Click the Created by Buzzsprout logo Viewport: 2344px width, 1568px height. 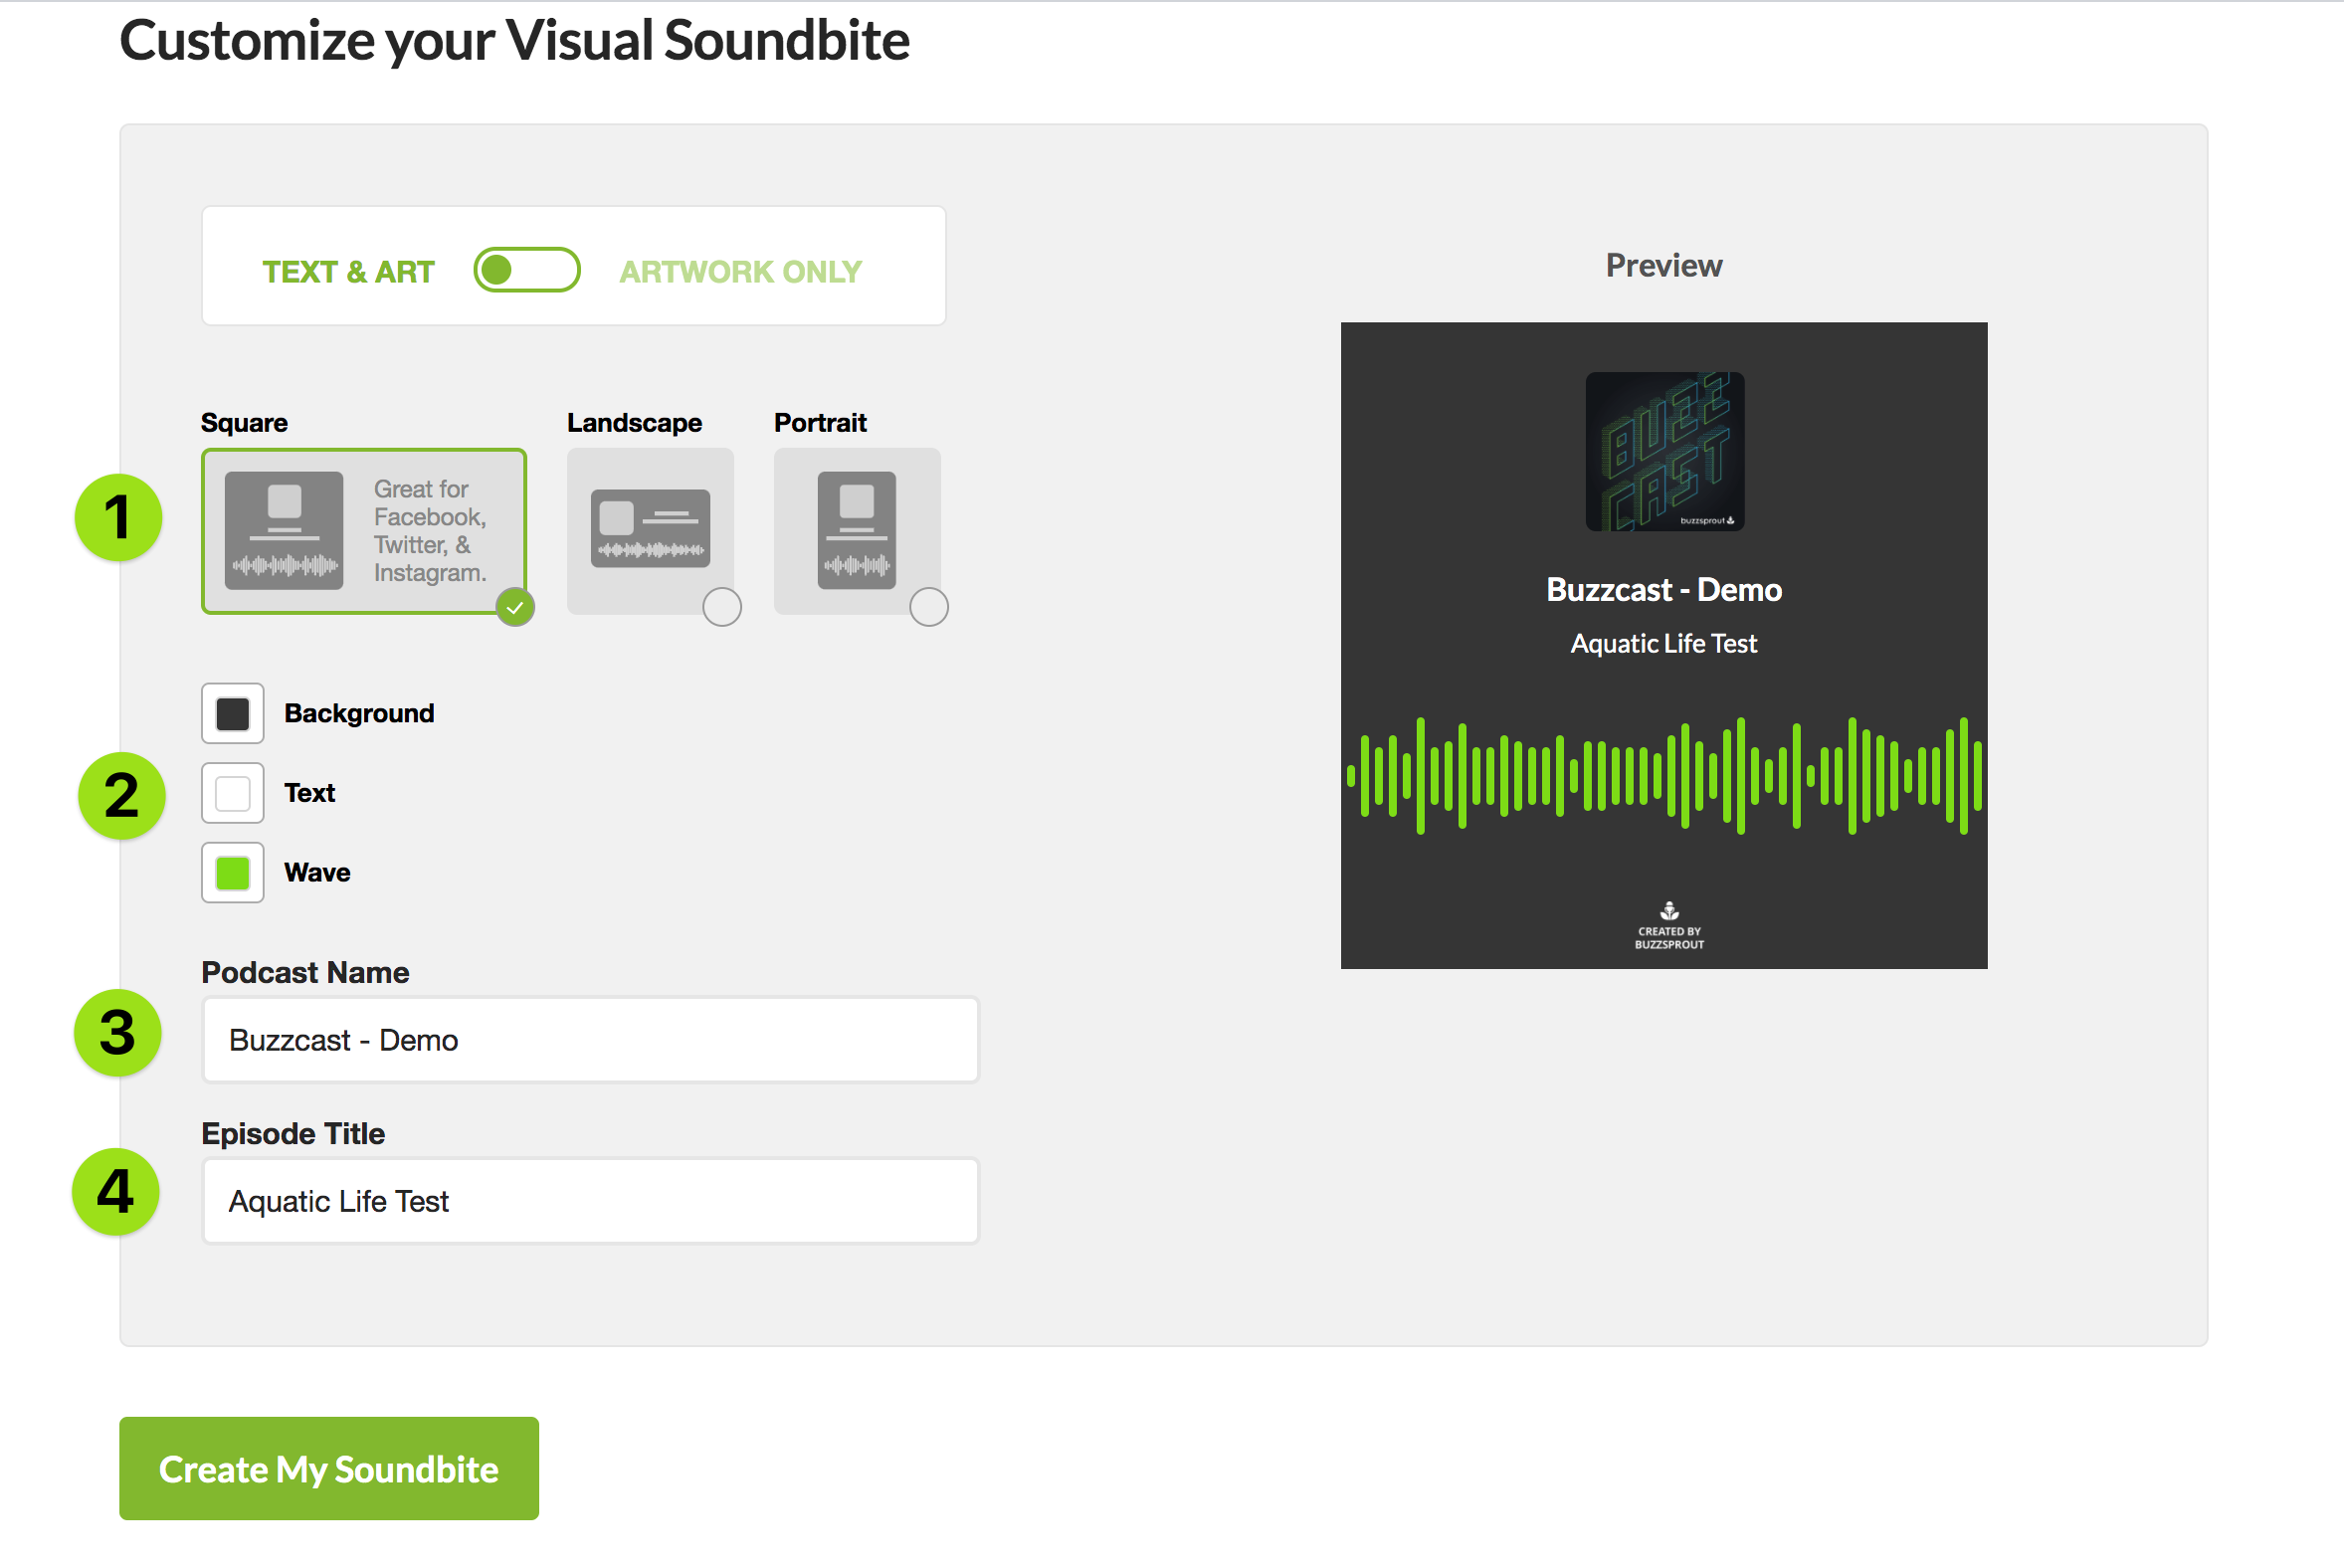click(x=1669, y=925)
